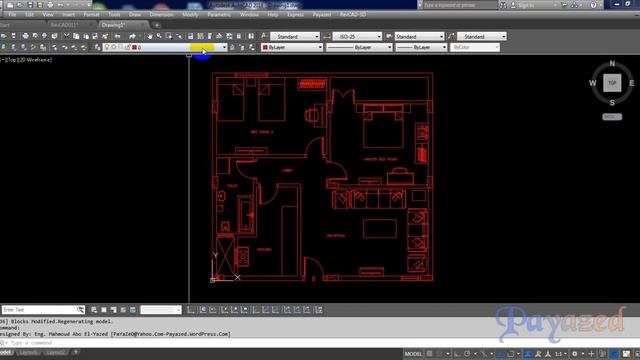Click the E compass direction on ViewCube
The width and height of the screenshot is (640, 360).
[x=631, y=83]
